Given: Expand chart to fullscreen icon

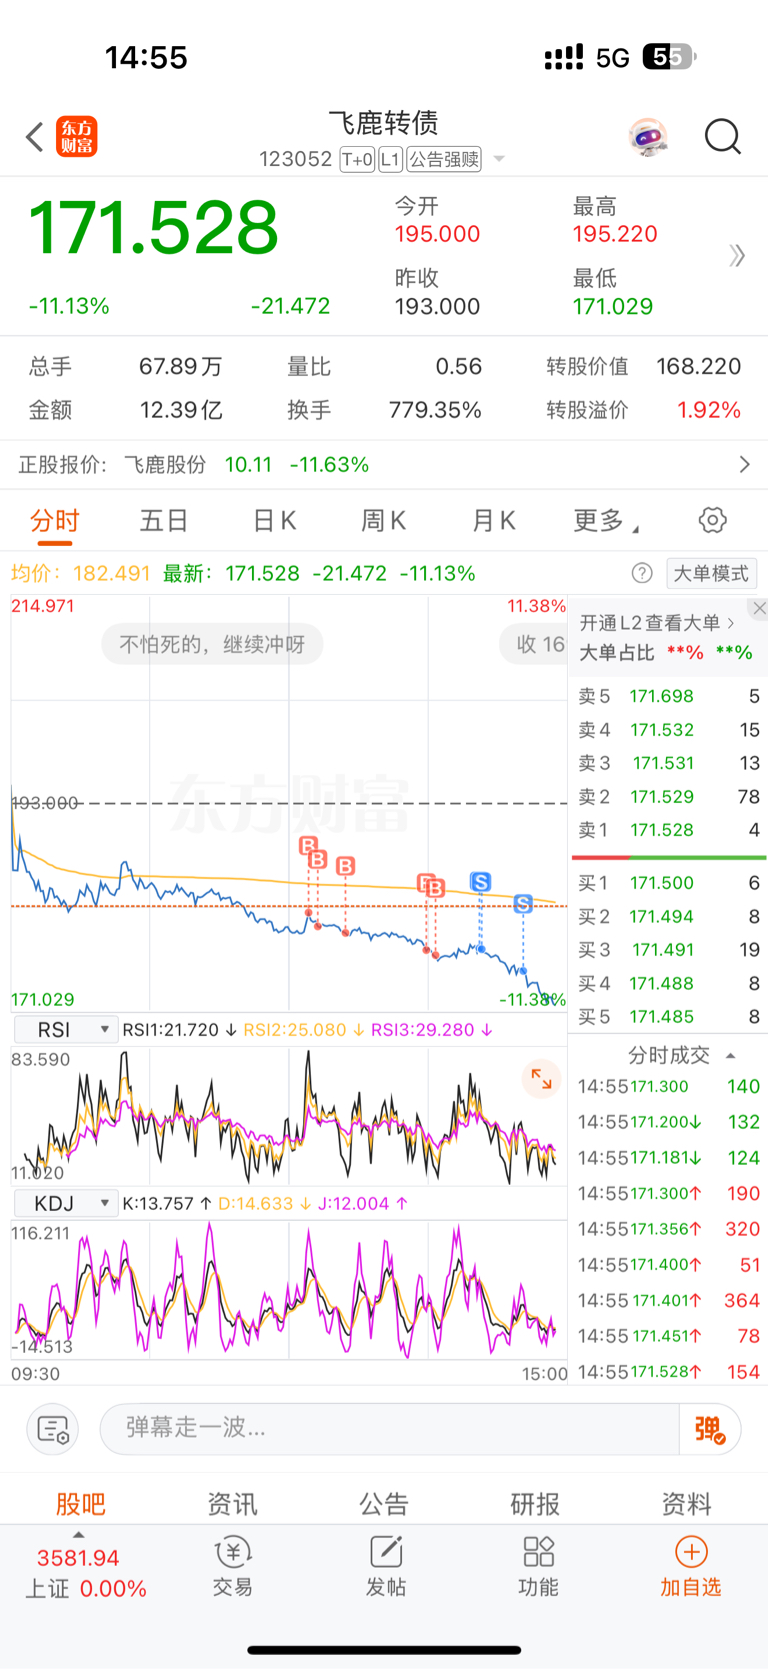Looking at the screenshot, I should pos(541,1079).
